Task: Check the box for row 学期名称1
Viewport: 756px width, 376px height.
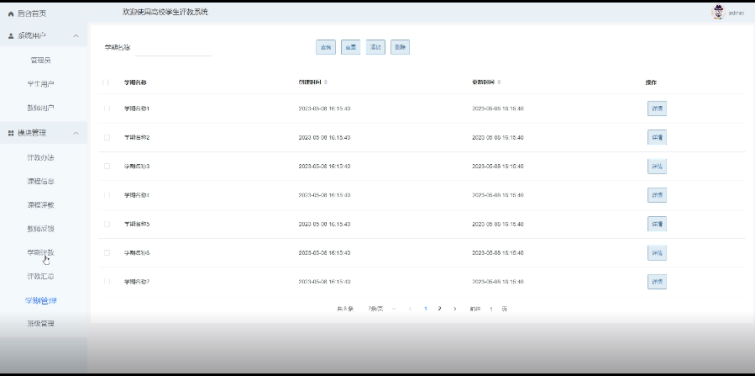Action: (x=107, y=108)
